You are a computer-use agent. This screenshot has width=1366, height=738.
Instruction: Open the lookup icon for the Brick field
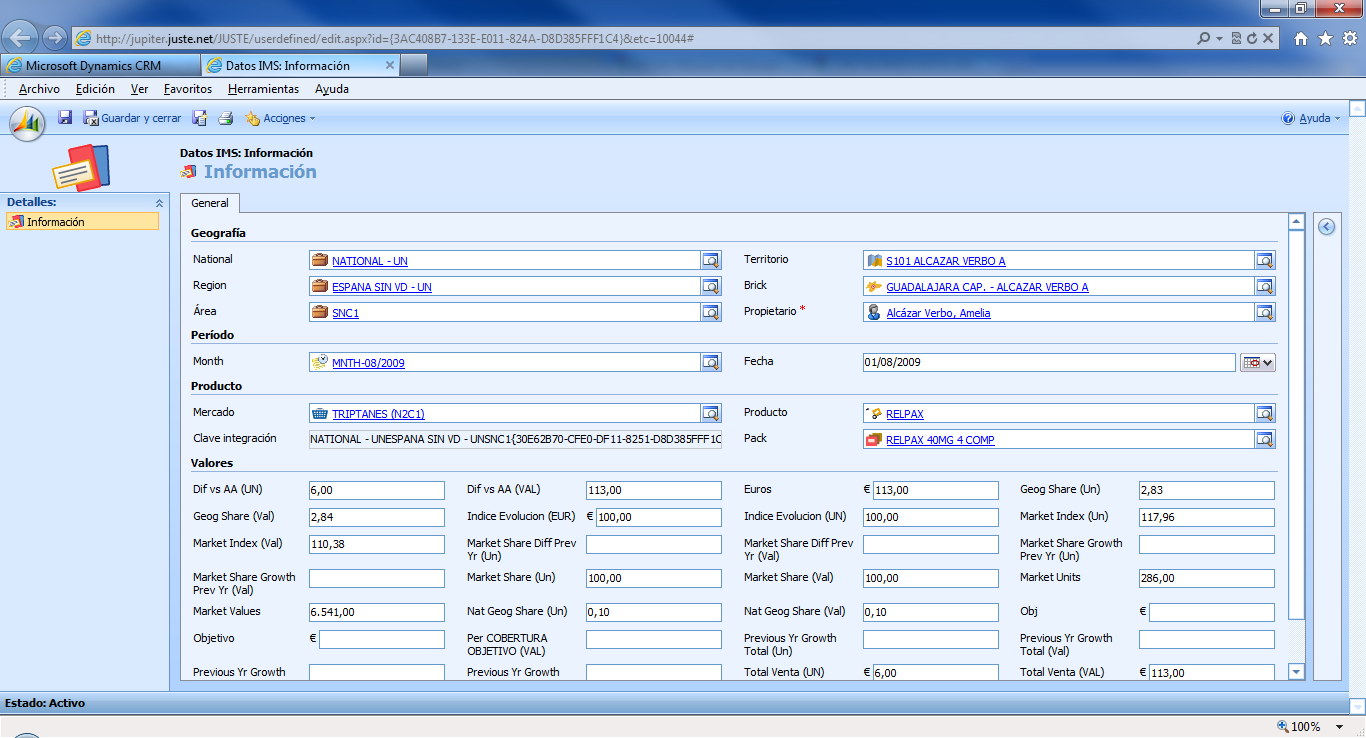(1265, 286)
